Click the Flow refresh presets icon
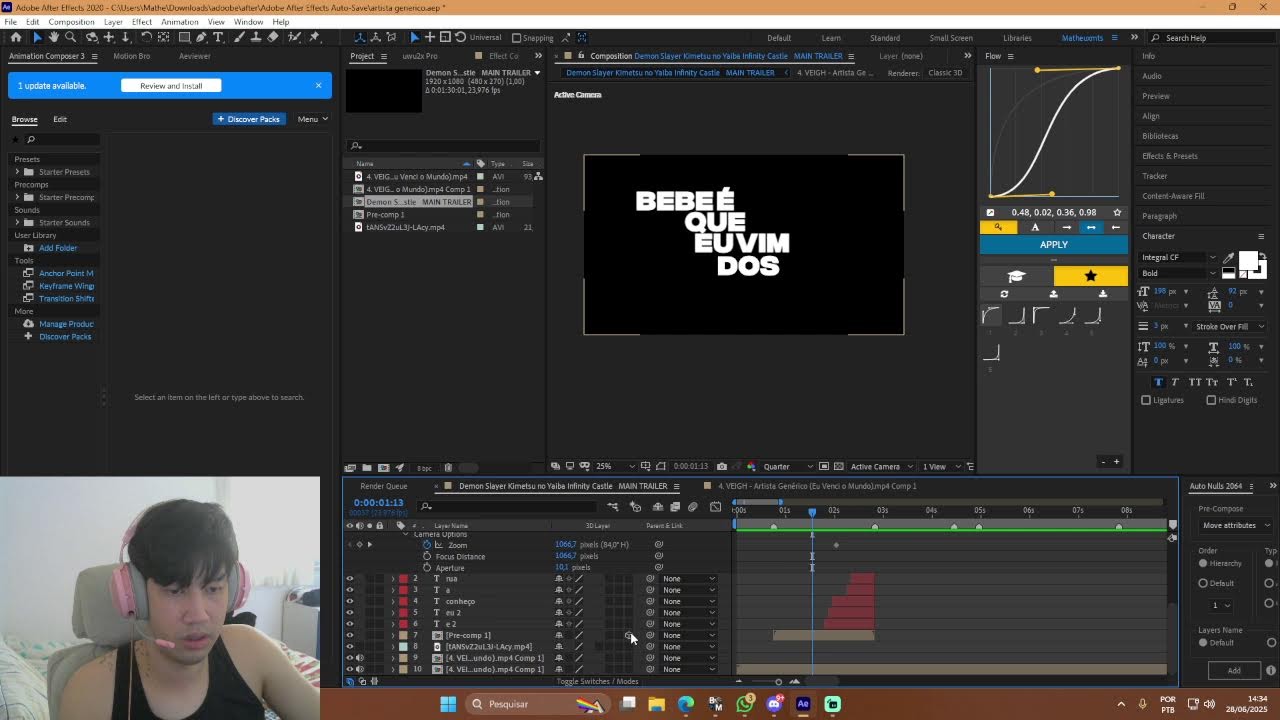 tap(1004, 294)
